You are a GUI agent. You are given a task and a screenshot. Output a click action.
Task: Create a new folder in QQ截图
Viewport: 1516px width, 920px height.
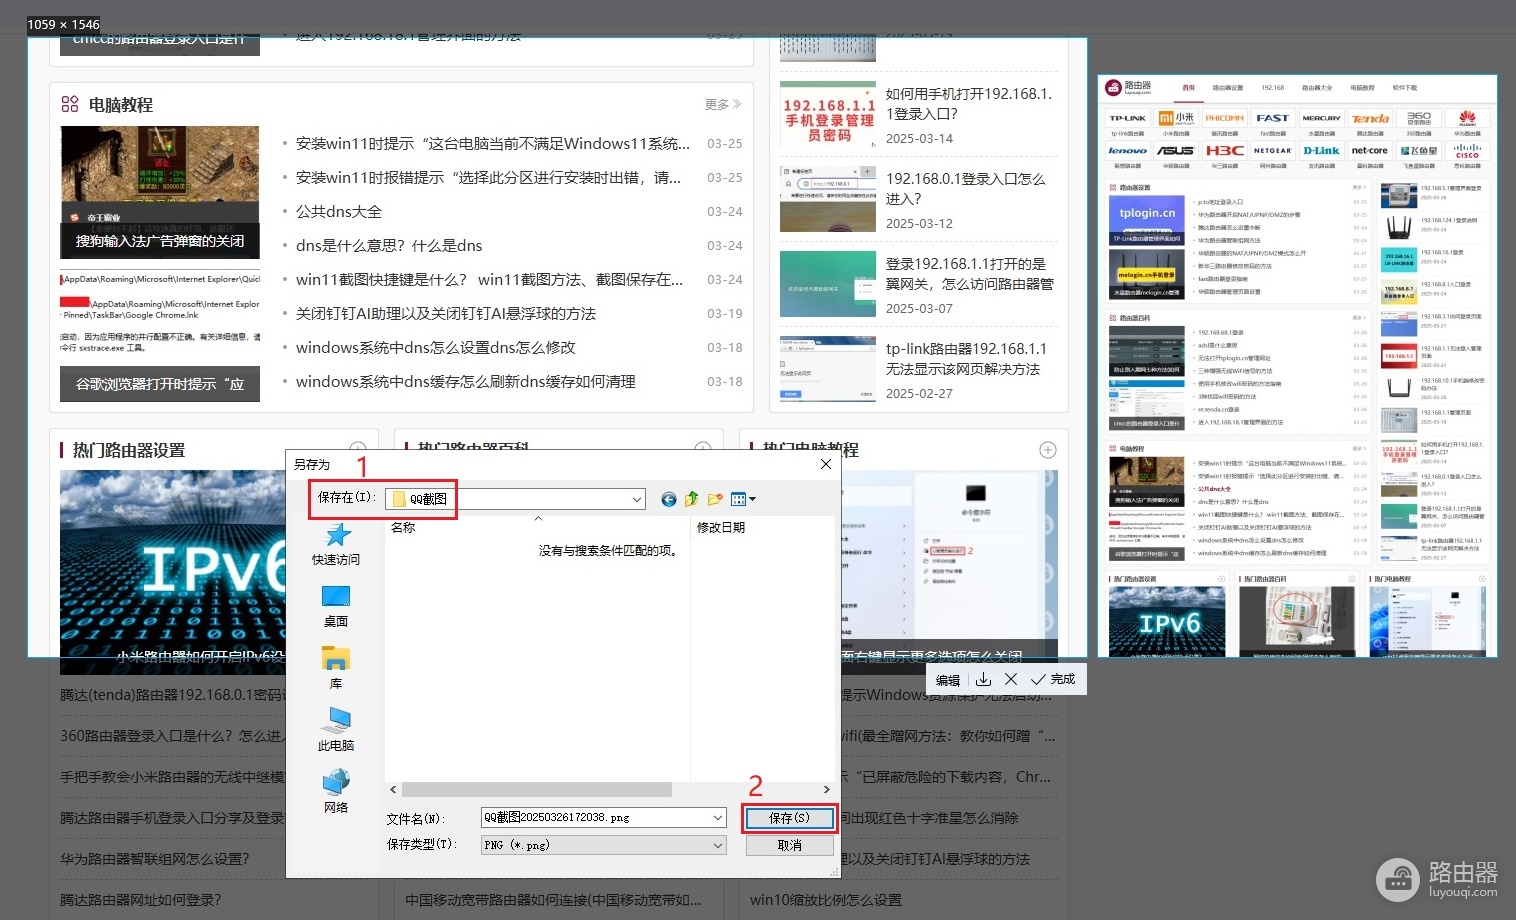(x=715, y=499)
